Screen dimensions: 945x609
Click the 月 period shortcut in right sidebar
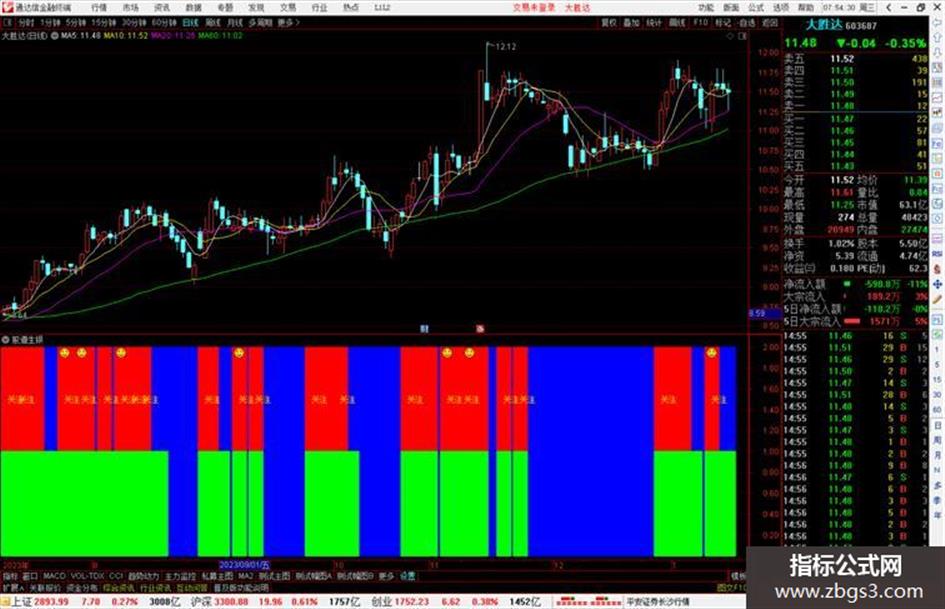coord(938,455)
